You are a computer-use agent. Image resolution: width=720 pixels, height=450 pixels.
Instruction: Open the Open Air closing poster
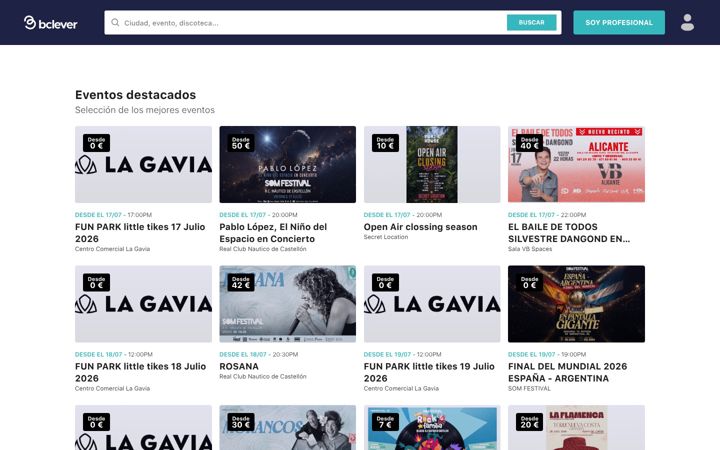[x=432, y=164]
